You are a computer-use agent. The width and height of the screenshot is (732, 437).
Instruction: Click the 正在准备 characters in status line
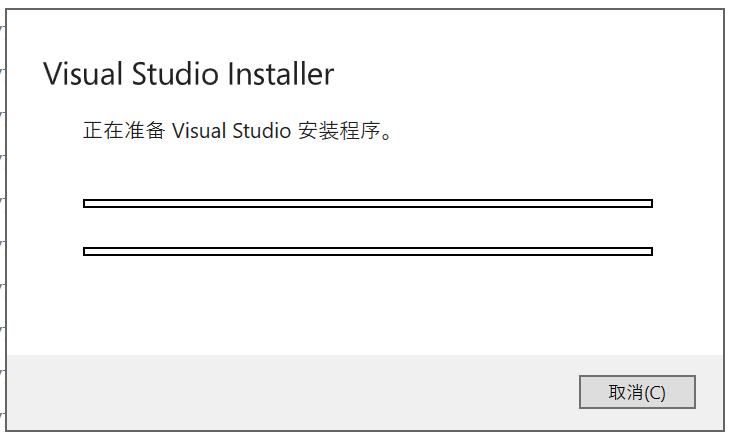click(124, 130)
